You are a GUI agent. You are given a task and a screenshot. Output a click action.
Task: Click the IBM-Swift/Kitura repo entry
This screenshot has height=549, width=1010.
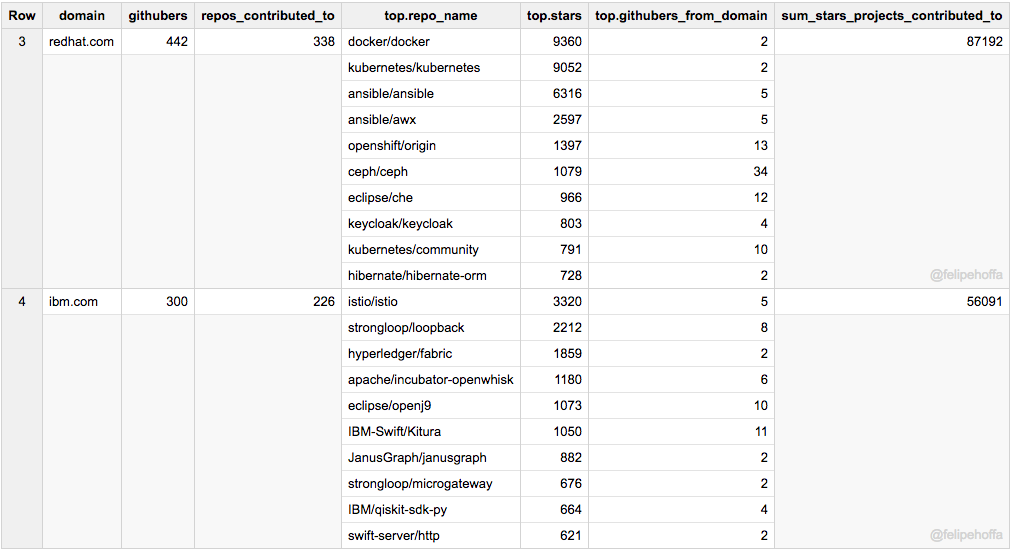pyautogui.click(x=394, y=432)
